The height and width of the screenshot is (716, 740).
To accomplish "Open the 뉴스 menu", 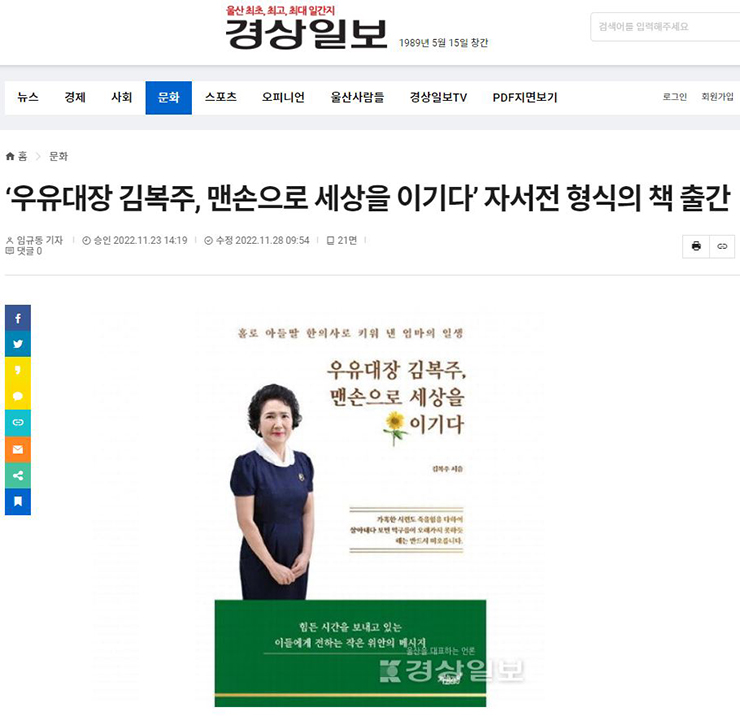I will point(28,97).
